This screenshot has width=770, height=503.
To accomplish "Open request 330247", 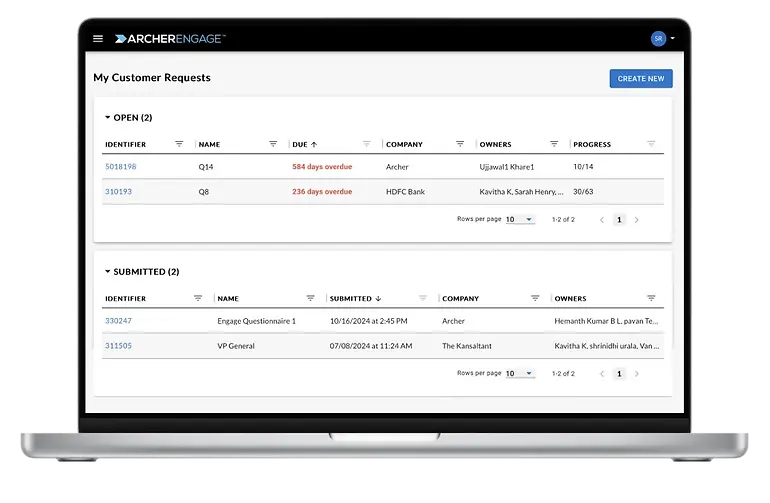I will coord(118,321).
